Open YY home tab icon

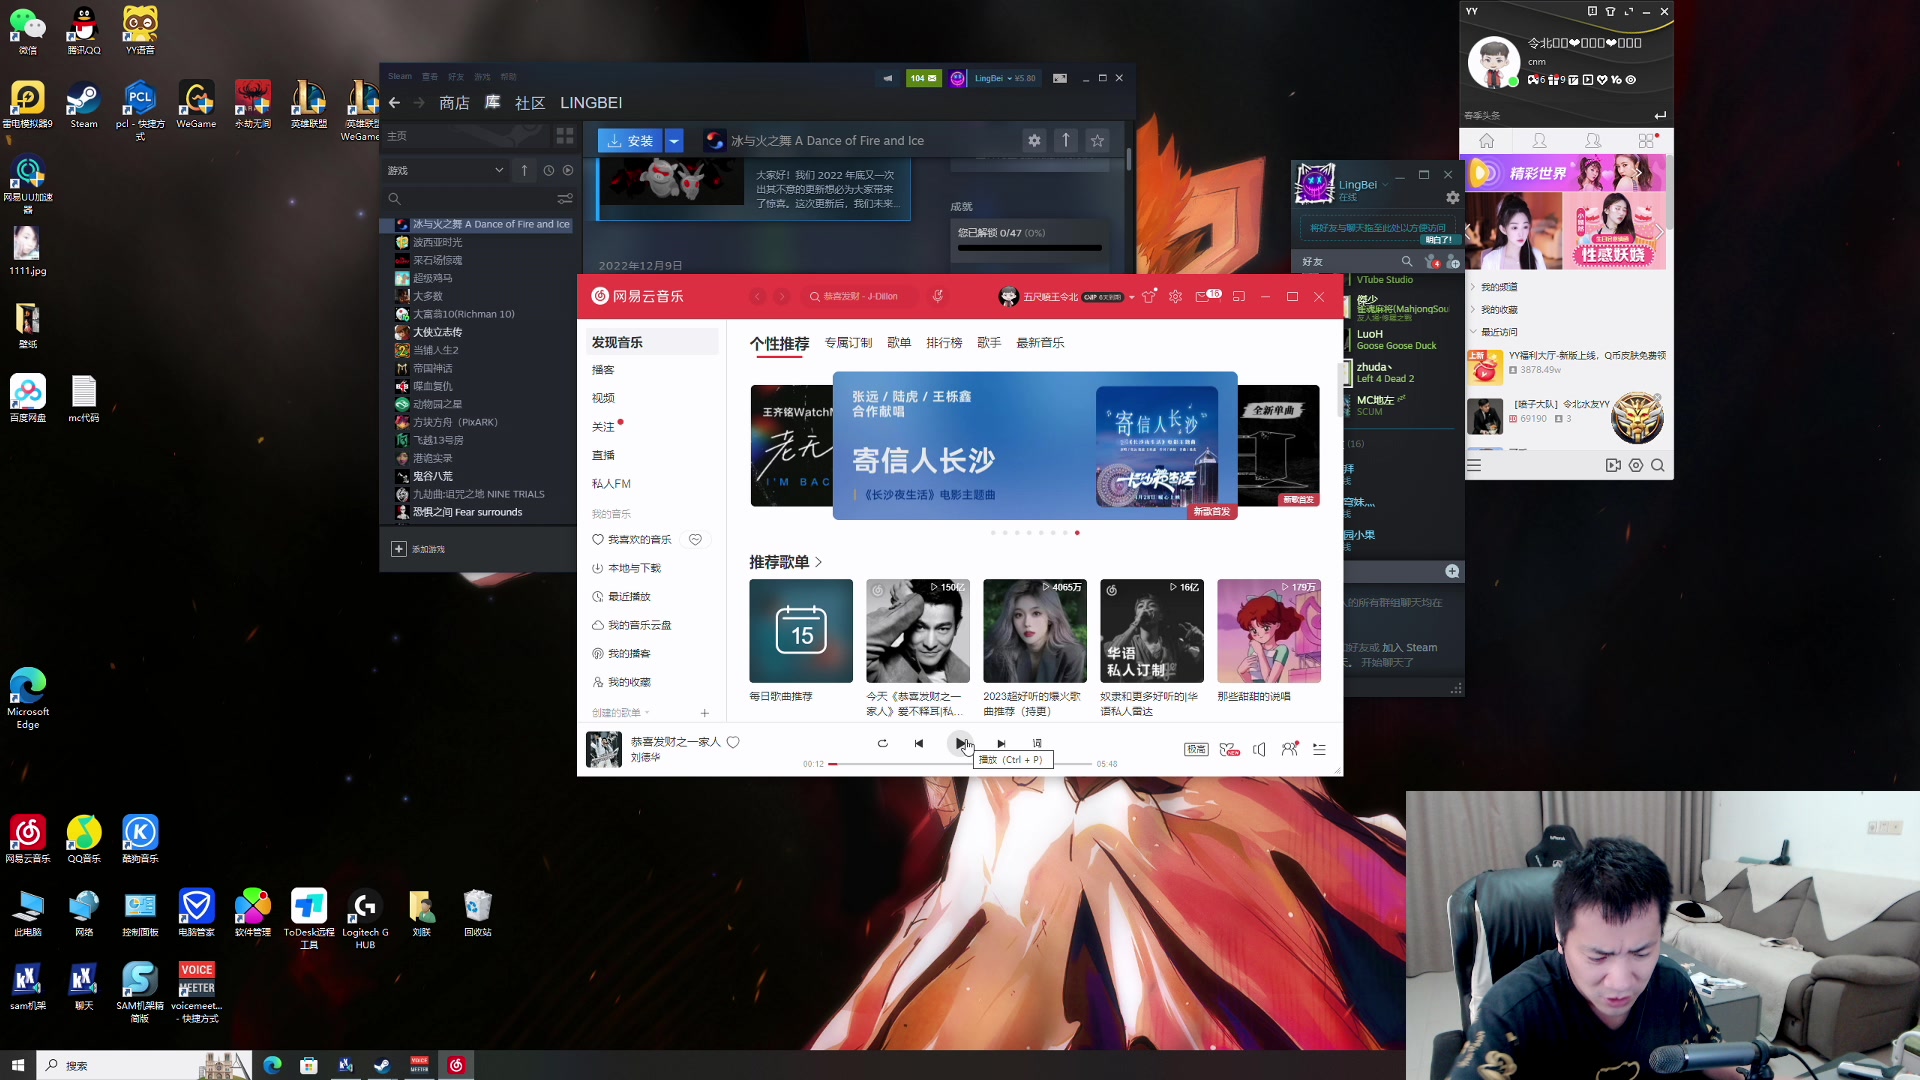[x=1487, y=141]
